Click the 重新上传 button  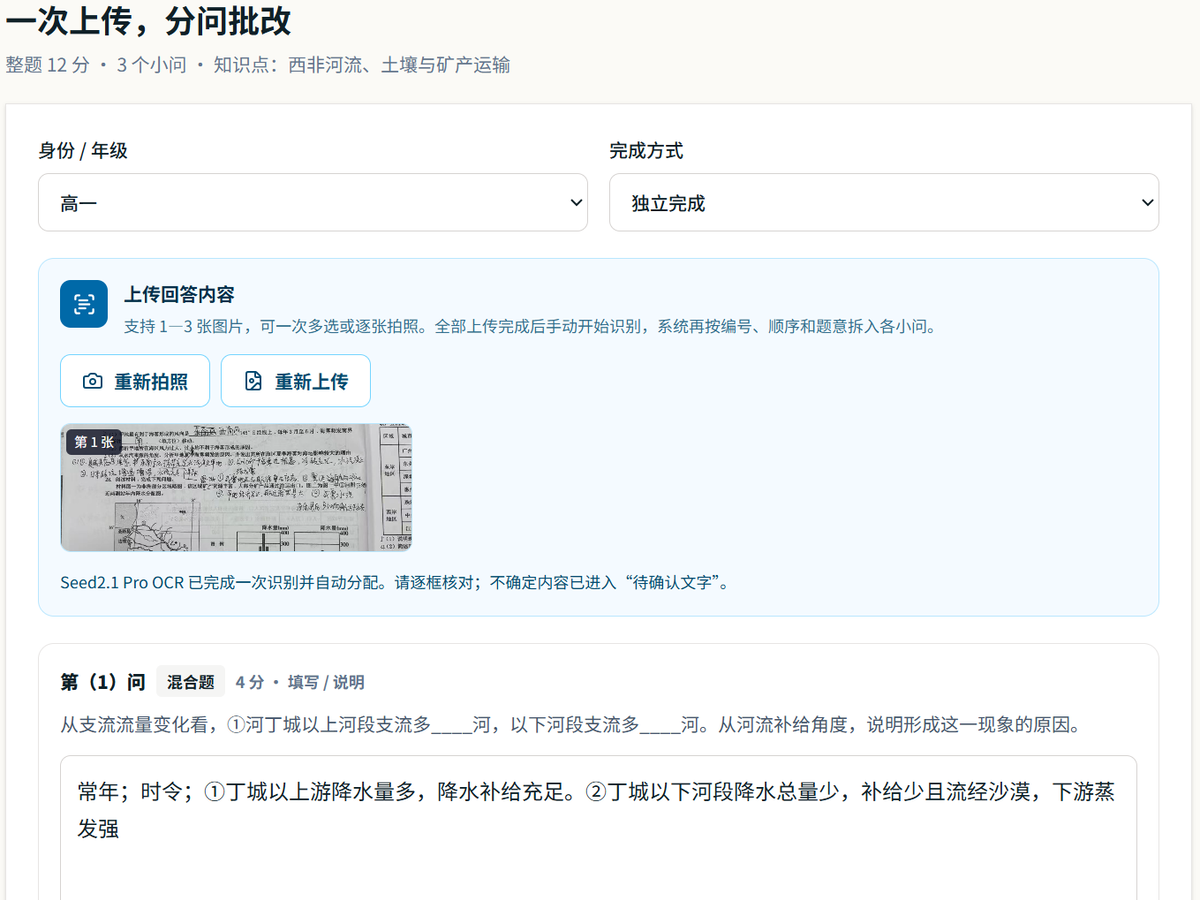[296, 381]
